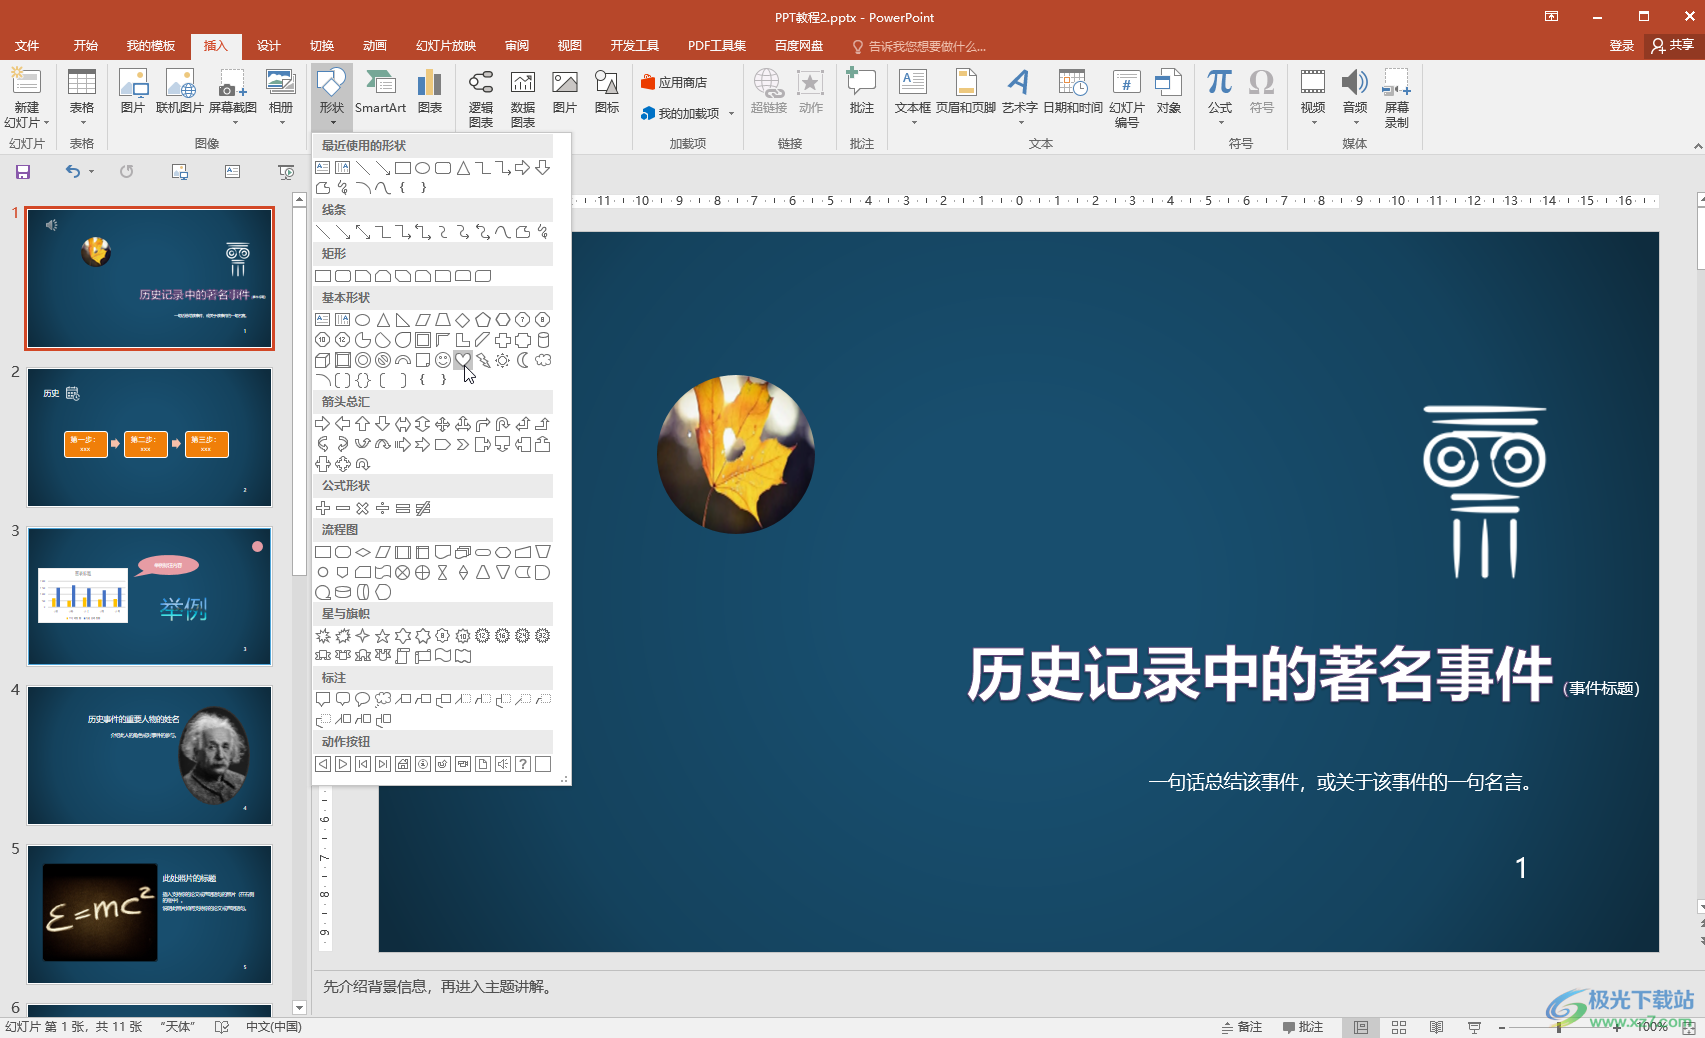Image resolution: width=1705 pixels, height=1038 pixels.
Task: Select the heart shape in basic shapes
Action: point(463,360)
